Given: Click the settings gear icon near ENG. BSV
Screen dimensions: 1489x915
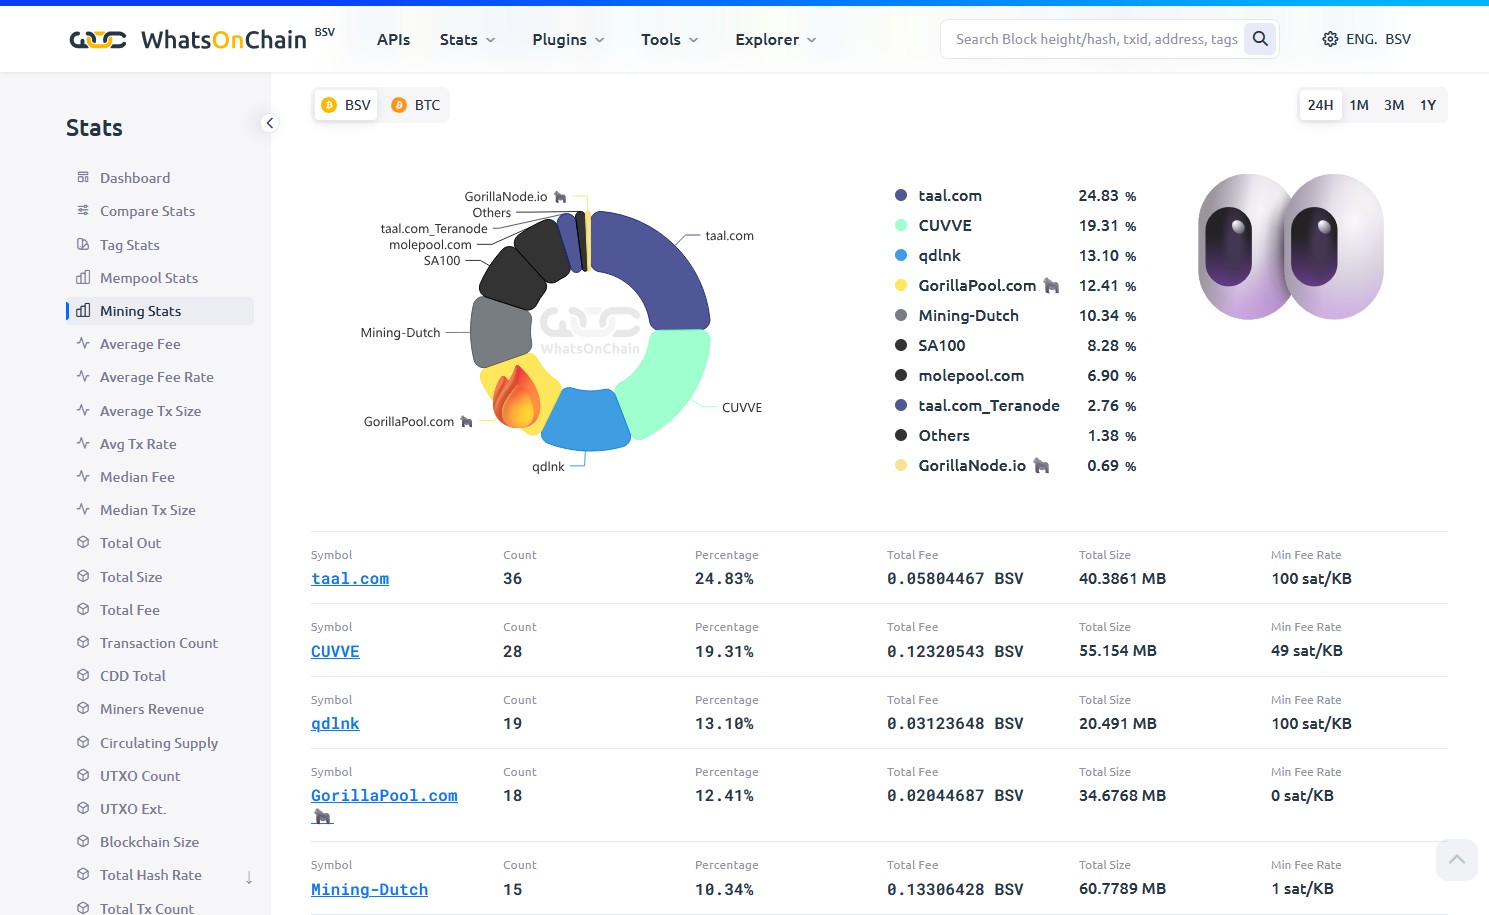Looking at the screenshot, I should 1330,39.
